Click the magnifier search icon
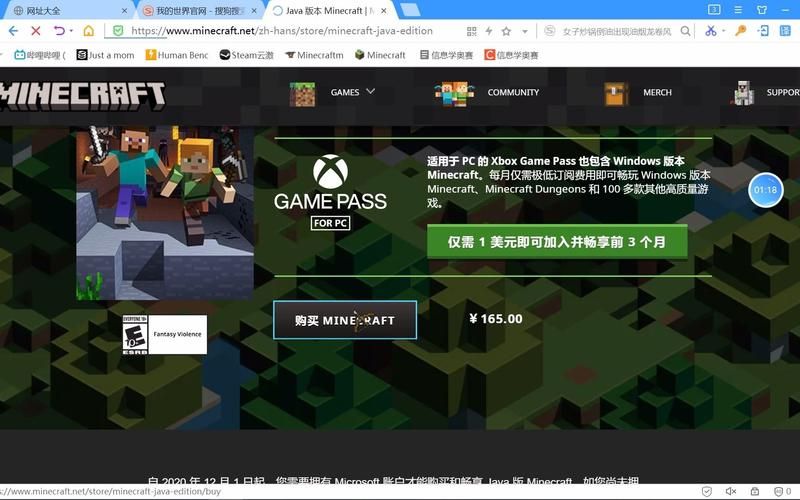This screenshot has width=800, height=500. tap(686, 32)
